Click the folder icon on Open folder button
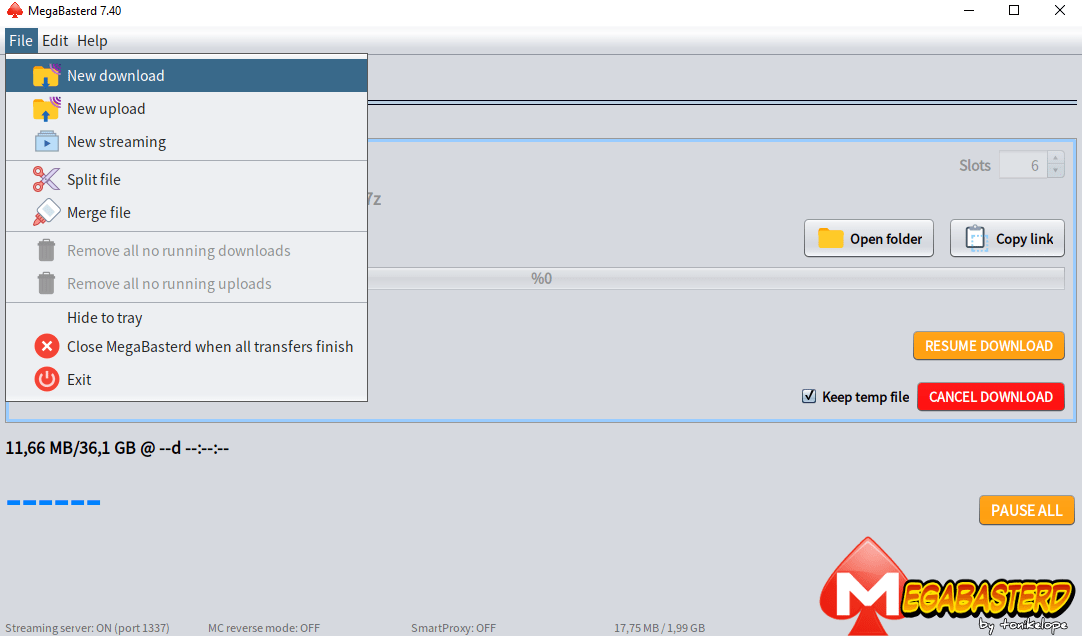 point(830,239)
